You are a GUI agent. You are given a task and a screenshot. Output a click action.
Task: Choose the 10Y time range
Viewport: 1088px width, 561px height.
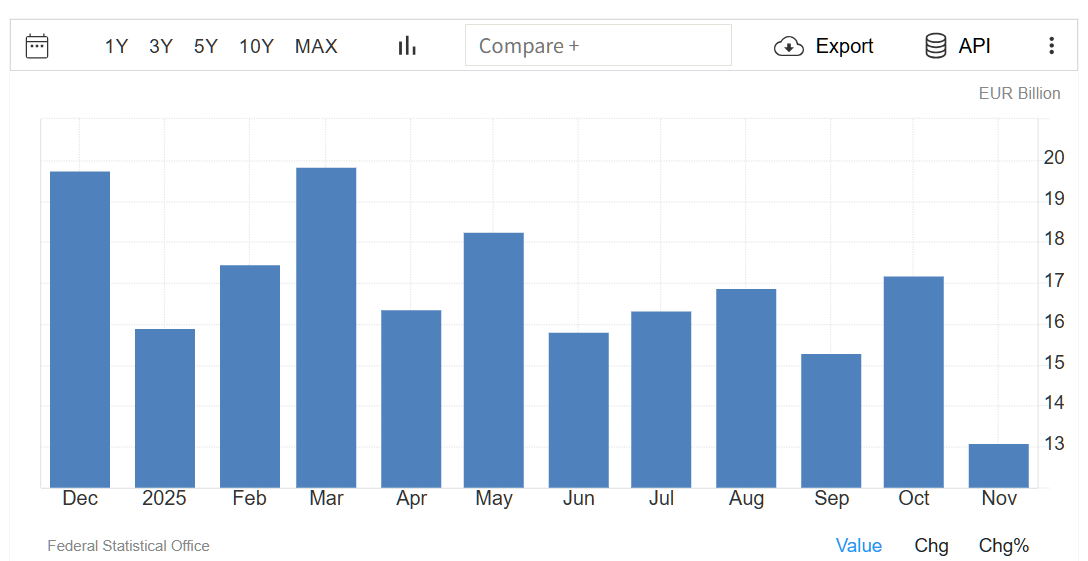256,46
